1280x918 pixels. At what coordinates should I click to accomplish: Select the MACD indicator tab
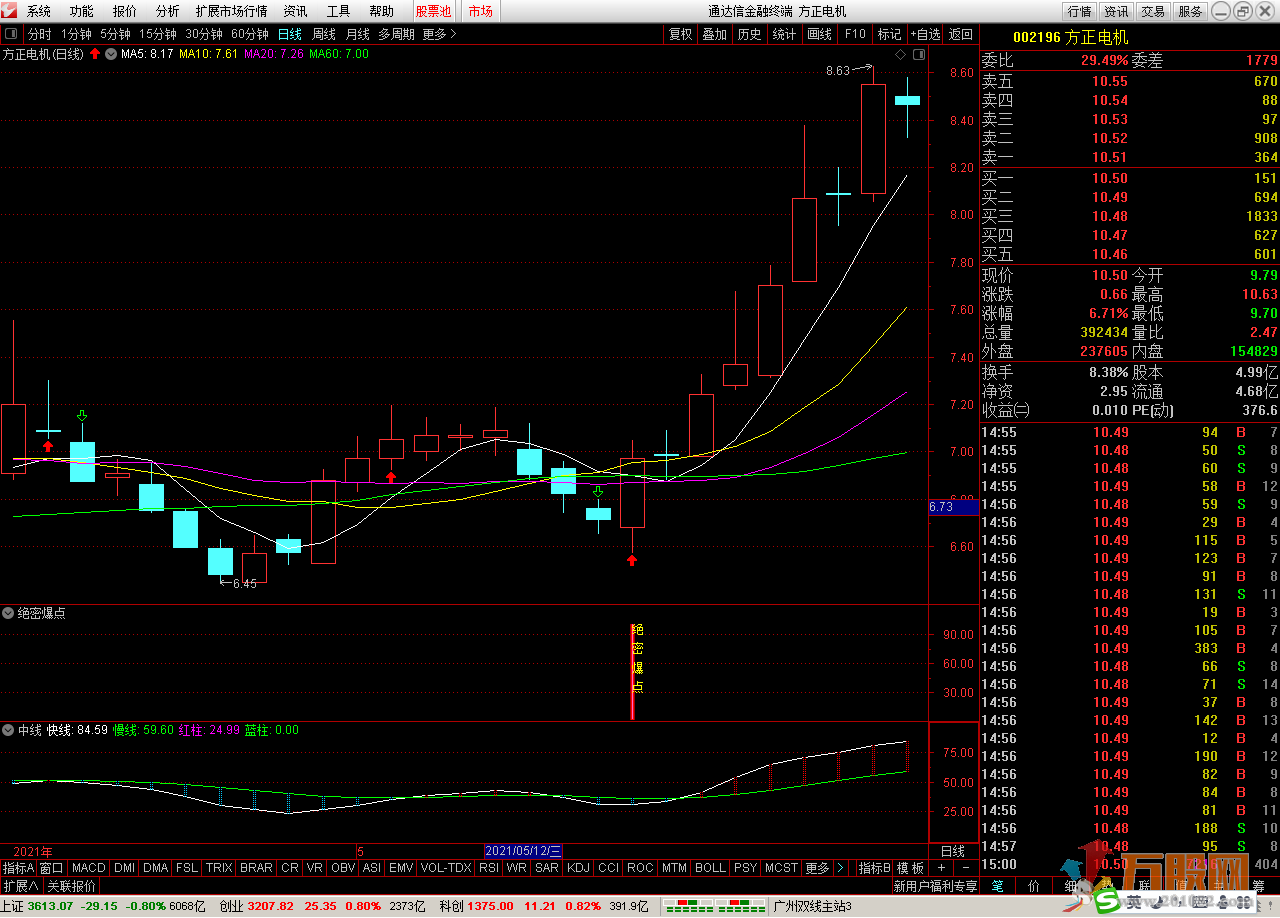click(x=89, y=868)
